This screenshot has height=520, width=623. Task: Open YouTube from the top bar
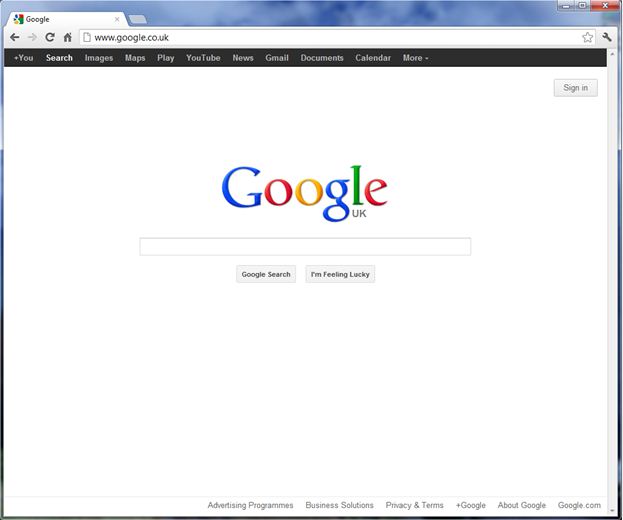[203, 58]
